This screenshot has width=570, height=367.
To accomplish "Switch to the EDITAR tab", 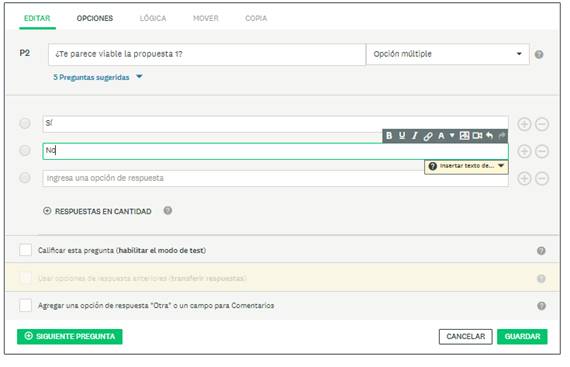I will click(37, 18).
